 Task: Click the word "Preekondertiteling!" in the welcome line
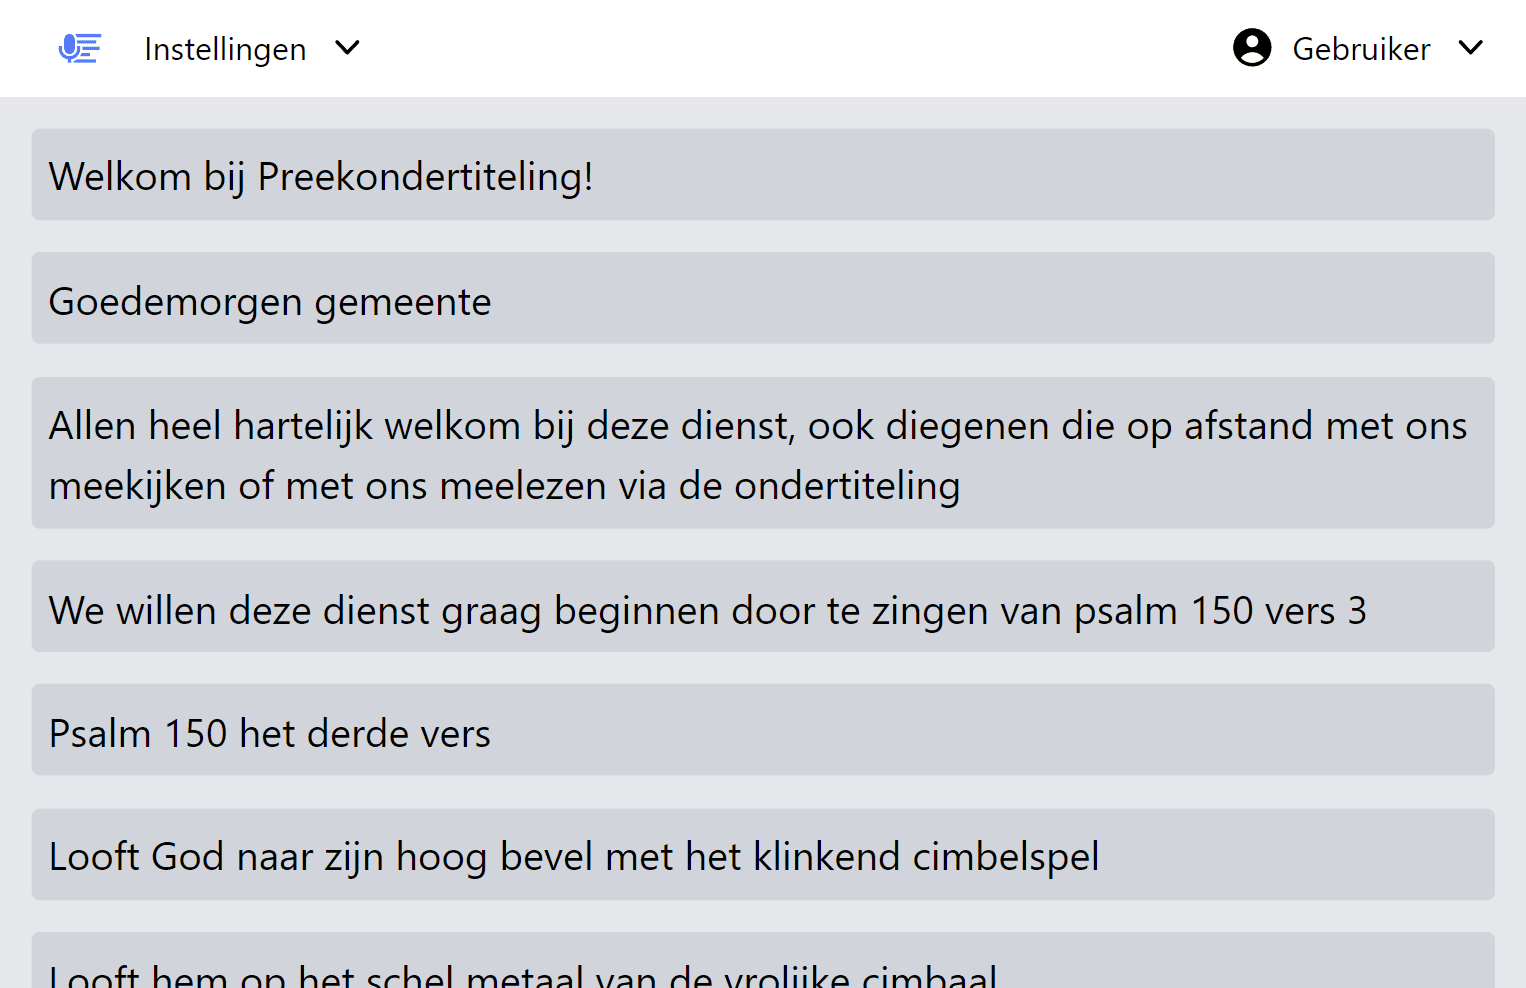425,177
